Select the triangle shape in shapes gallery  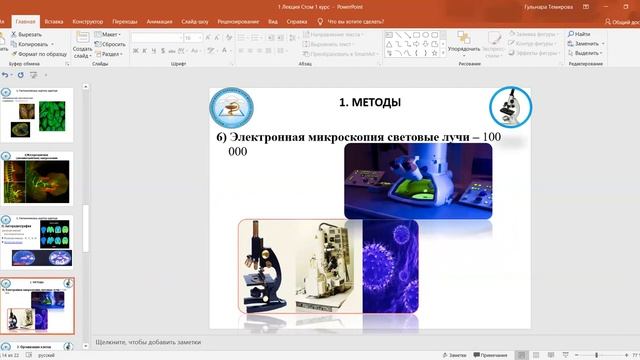tap(389, 44)
